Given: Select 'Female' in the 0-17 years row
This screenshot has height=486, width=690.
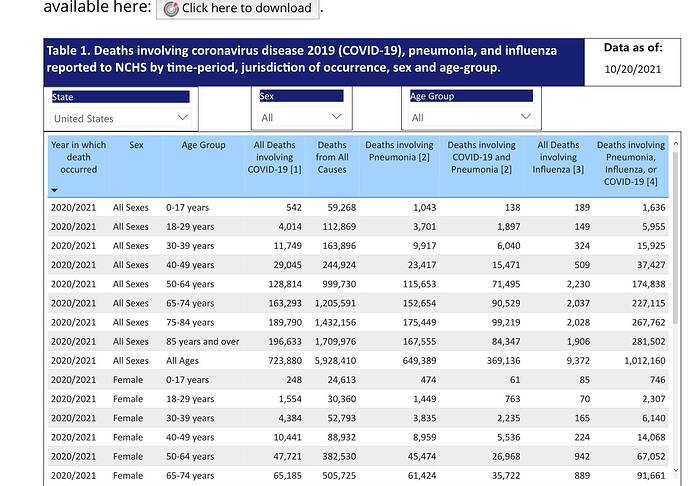Looking at the screenshot, I should point(128,380).
